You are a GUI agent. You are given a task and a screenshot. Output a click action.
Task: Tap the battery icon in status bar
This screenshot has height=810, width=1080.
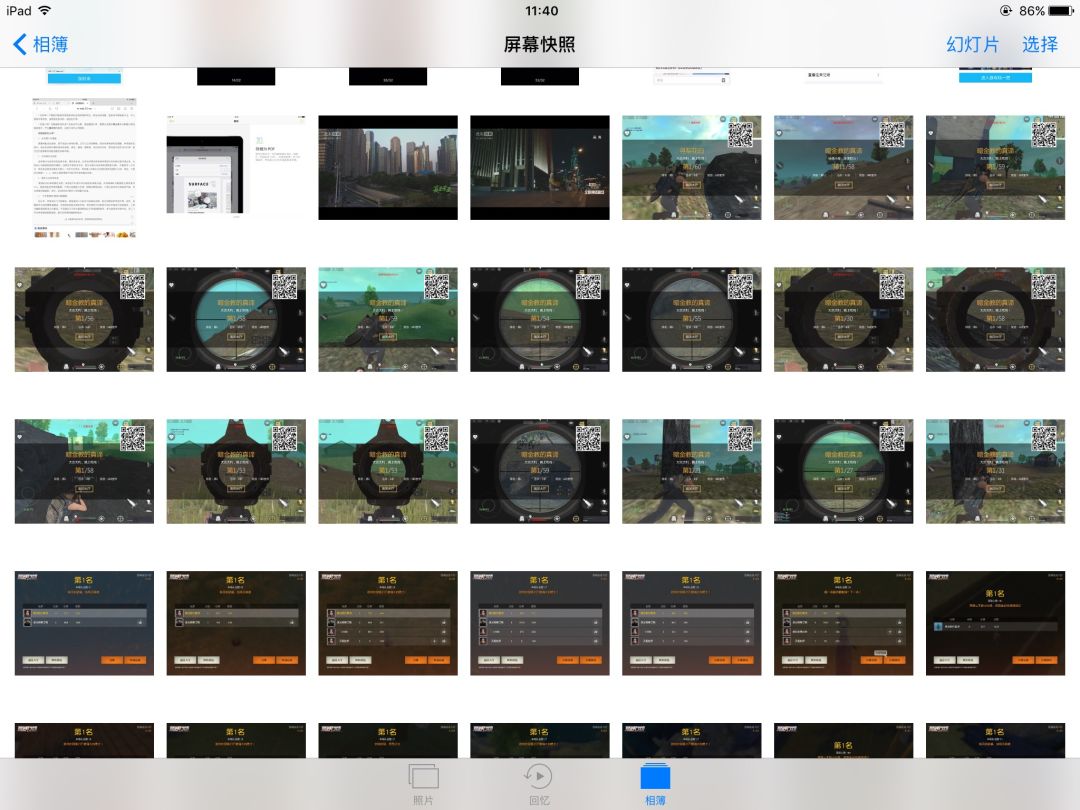pyautogui.click(x=1061, y=10)
